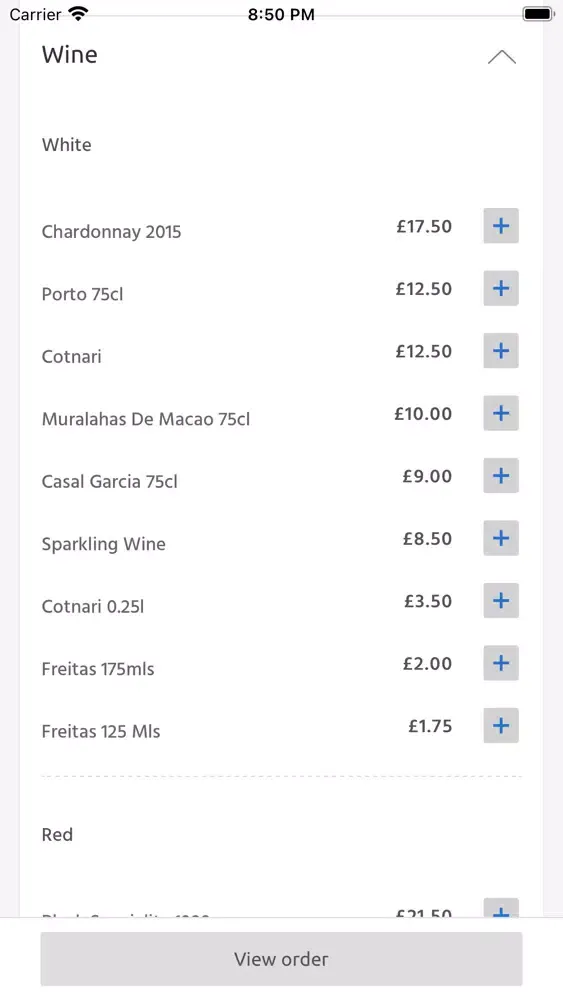Viewport: 563px width, 1000px height.
Task: Tap plus next to Casal Garcia 75cl
Action: (501, 476)
